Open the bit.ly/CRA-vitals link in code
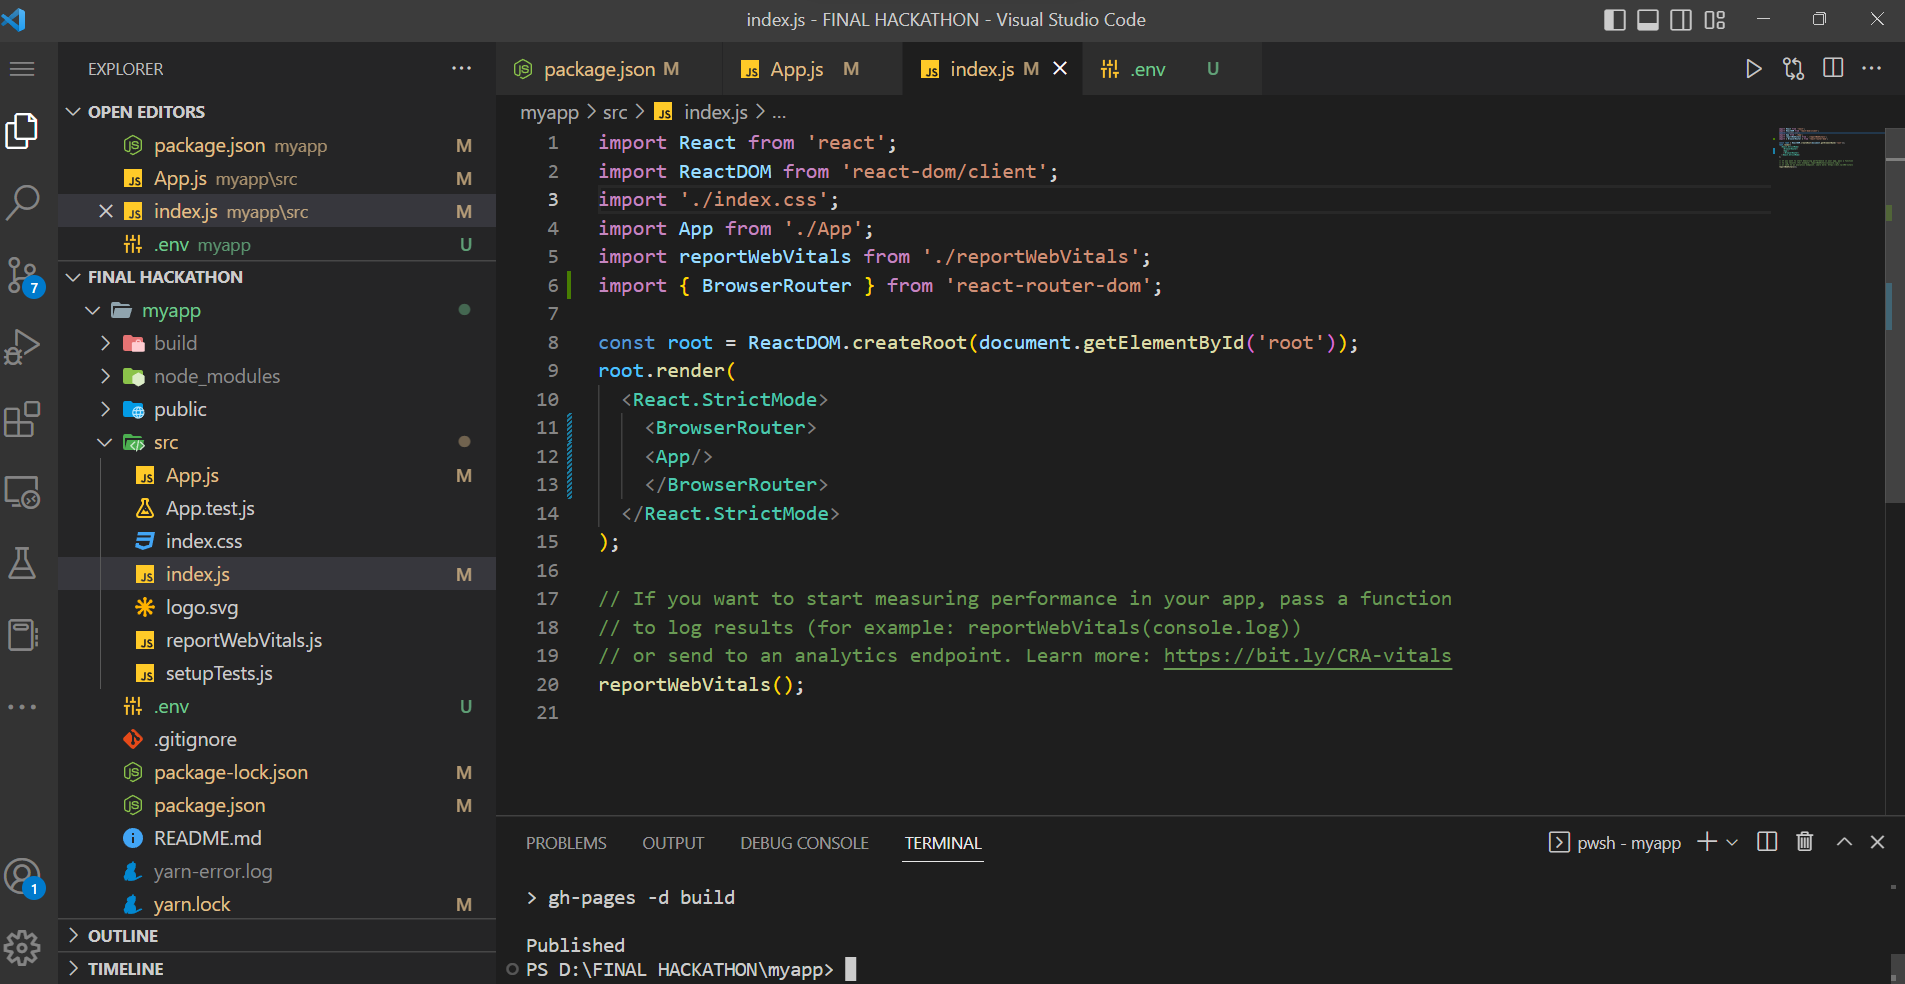The image size is (1905, 984). [1307, 656]
